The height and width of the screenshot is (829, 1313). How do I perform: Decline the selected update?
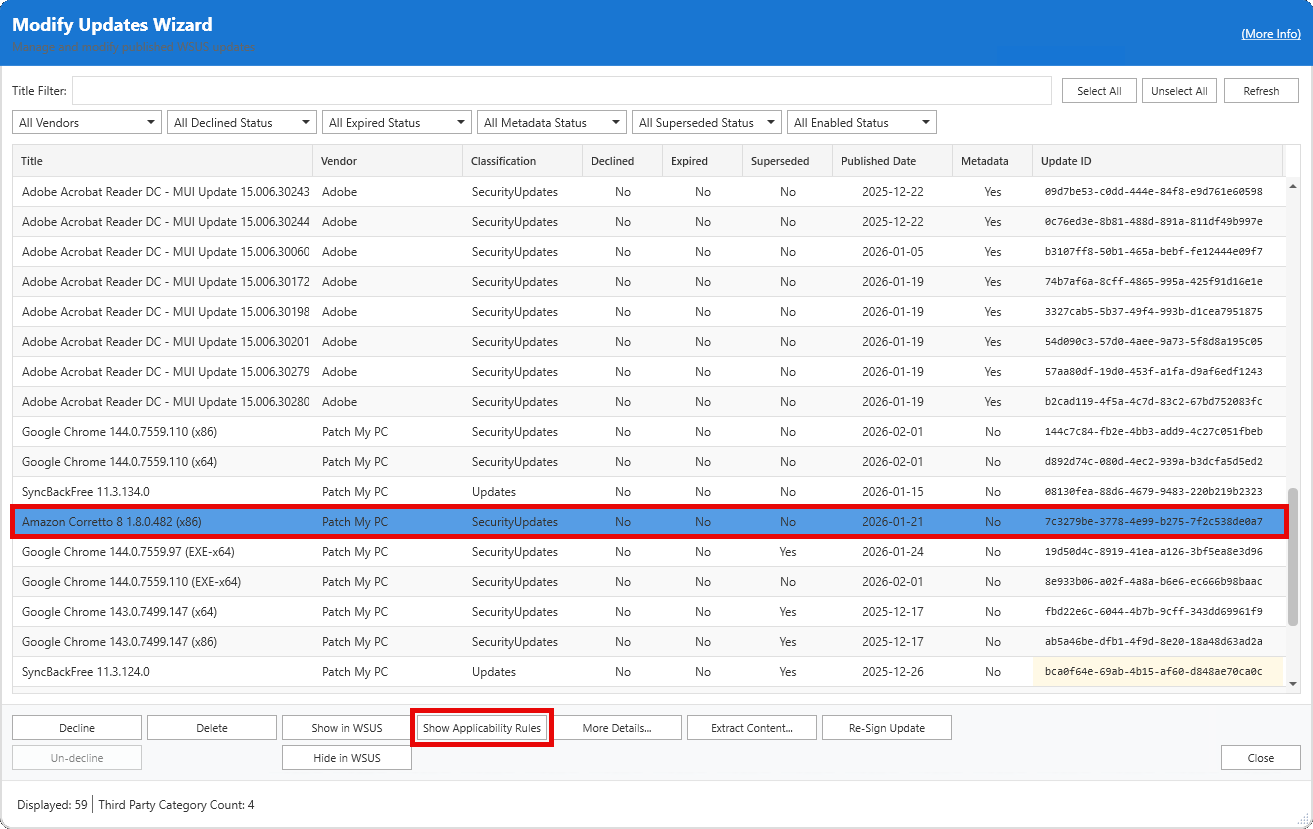click(76, 727)
